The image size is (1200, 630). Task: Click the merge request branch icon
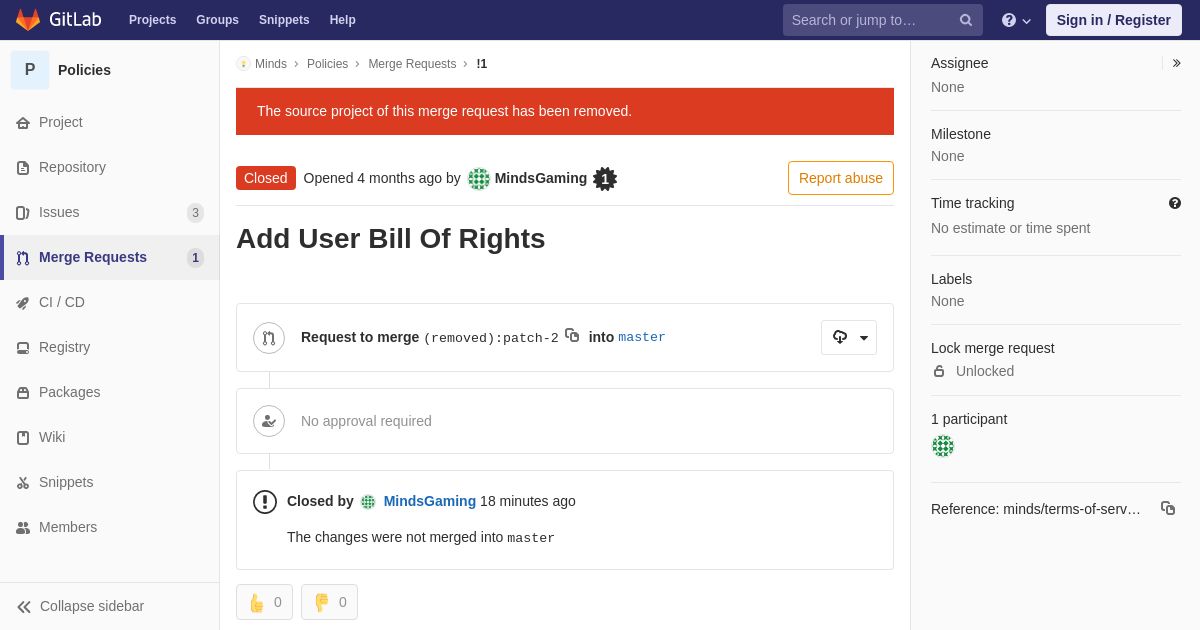[269, 338]
